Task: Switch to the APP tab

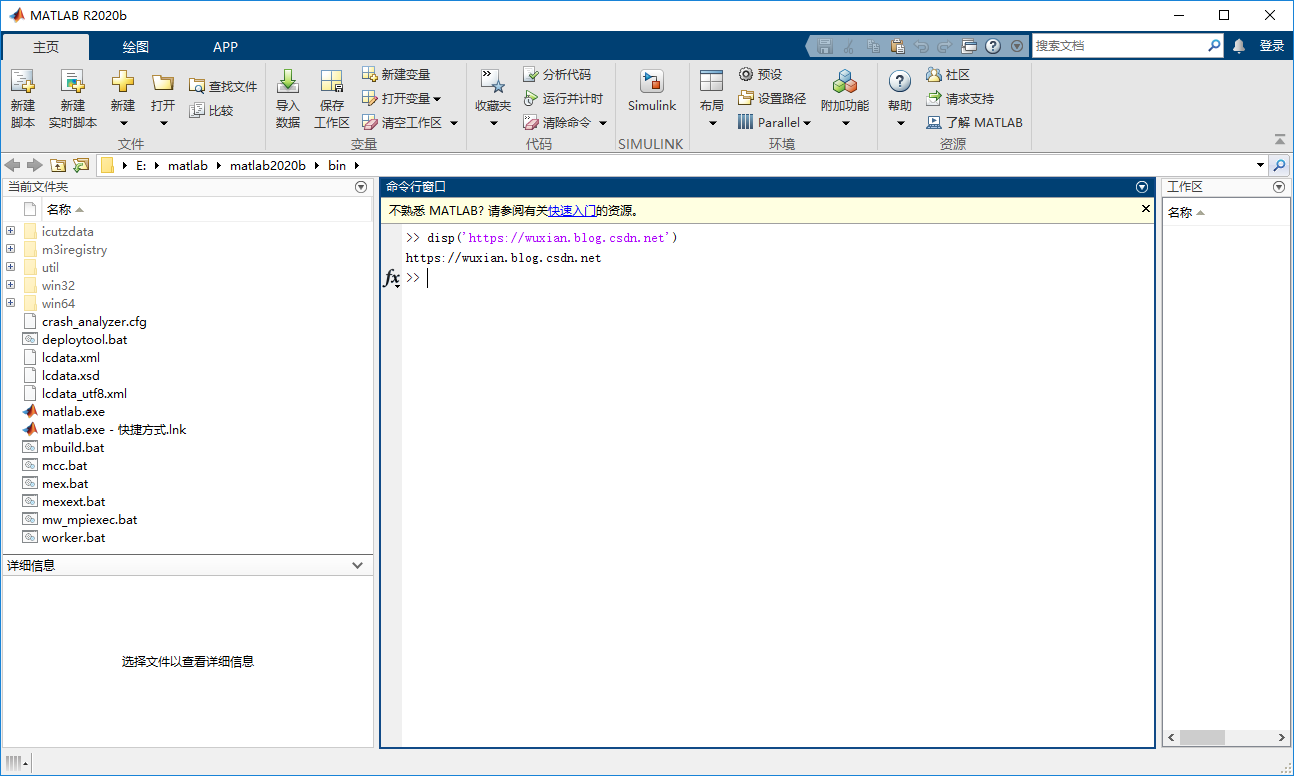Action: click(225, 47)
